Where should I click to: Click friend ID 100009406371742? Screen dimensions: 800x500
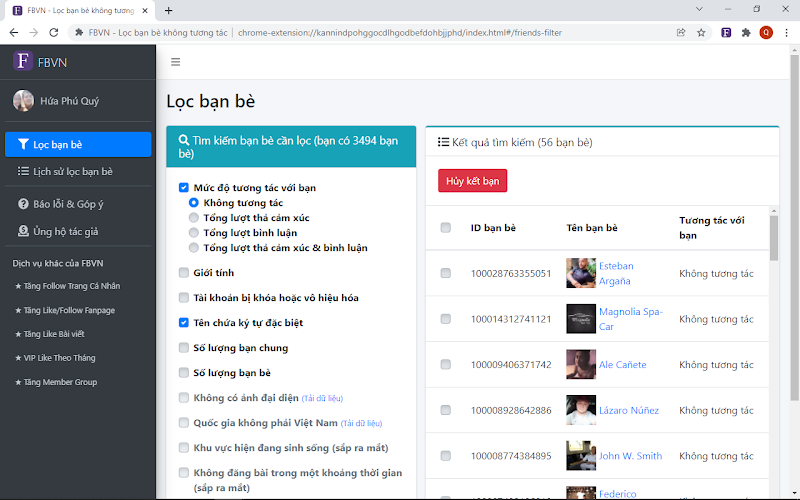coord(511,365)
